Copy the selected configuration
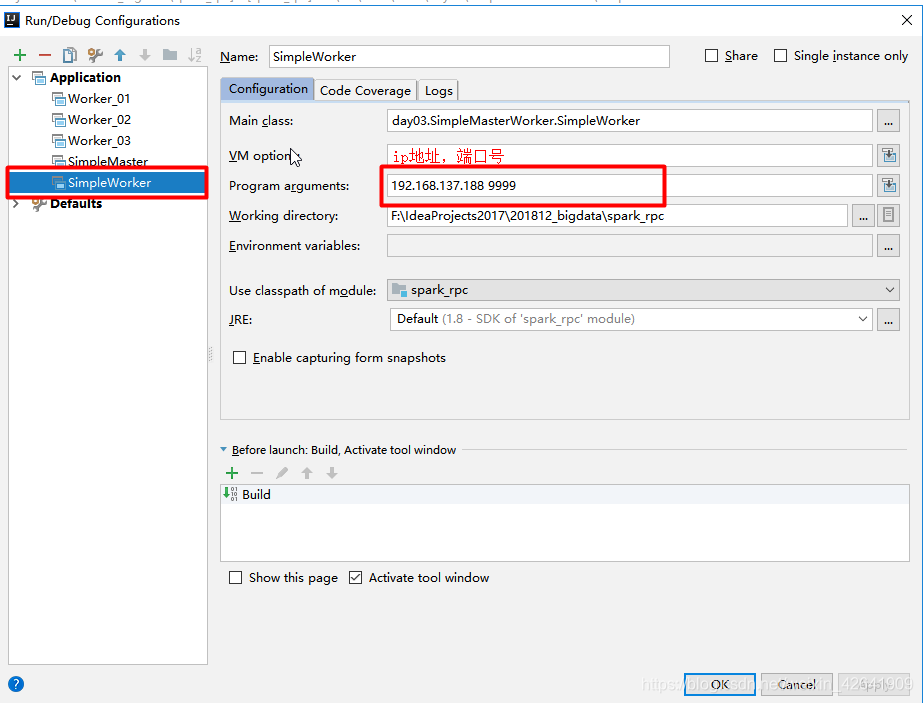Image resolution: width=923 pixels, height=703 pixels. point(69,55)
